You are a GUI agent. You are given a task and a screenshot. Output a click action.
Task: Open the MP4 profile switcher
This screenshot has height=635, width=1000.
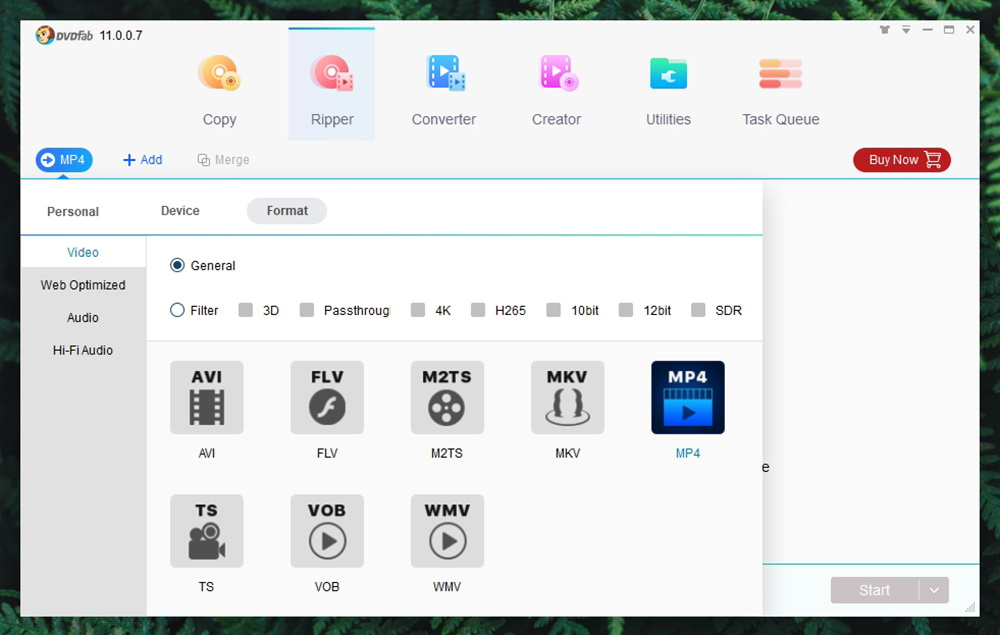pos(64,159)
